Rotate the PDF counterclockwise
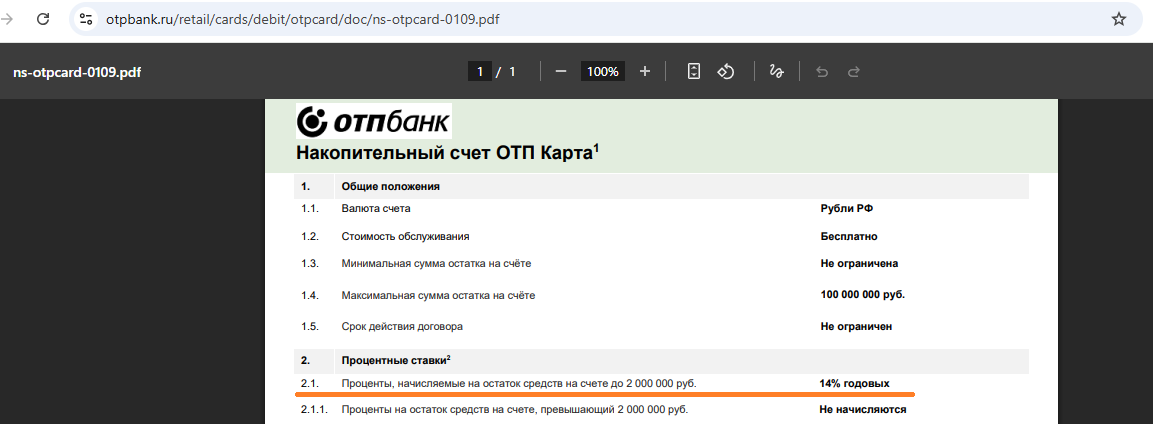The image size is (1153, 424). coord(726,71)
